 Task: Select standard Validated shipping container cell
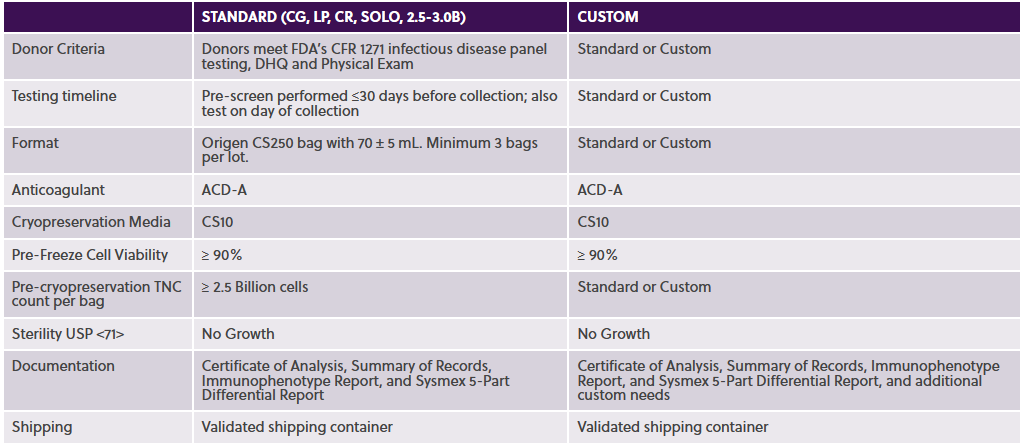(297, 427)
